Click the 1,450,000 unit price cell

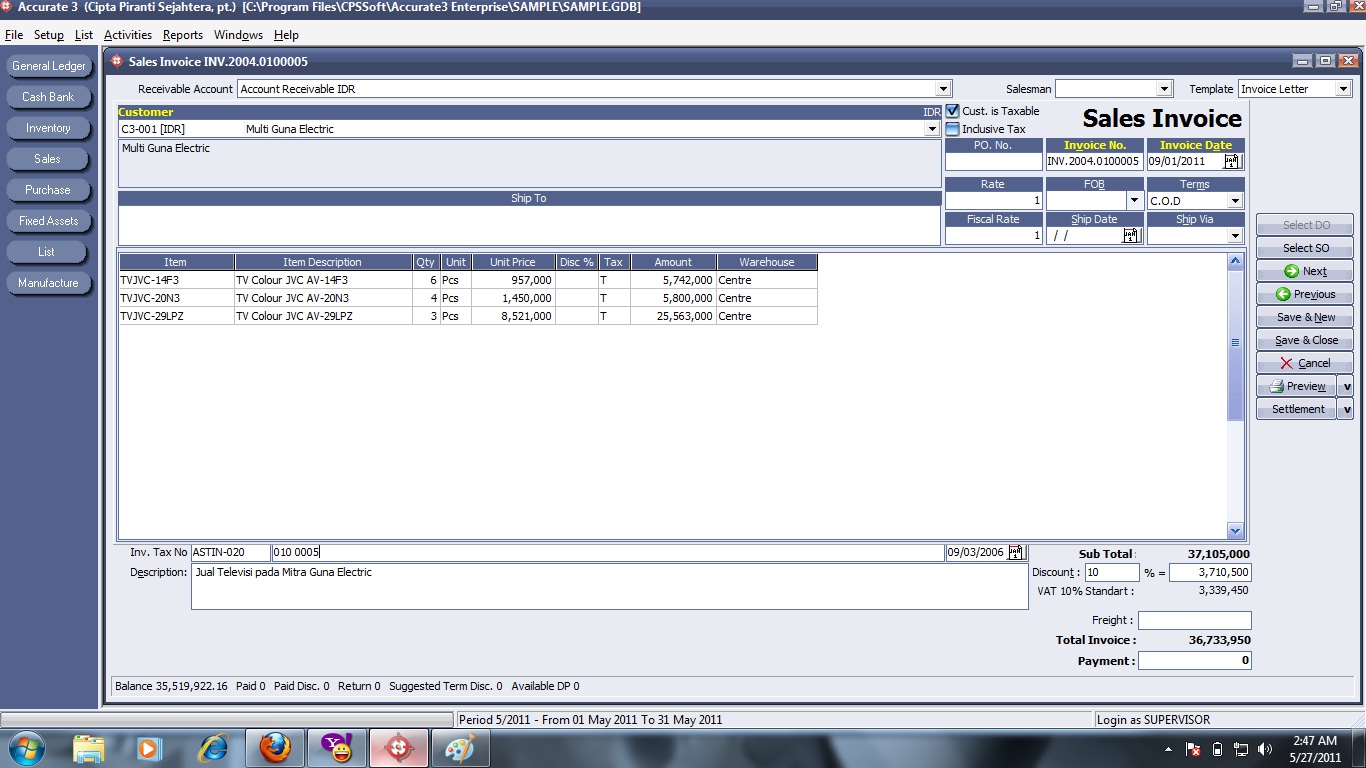[x=513, y=298]
